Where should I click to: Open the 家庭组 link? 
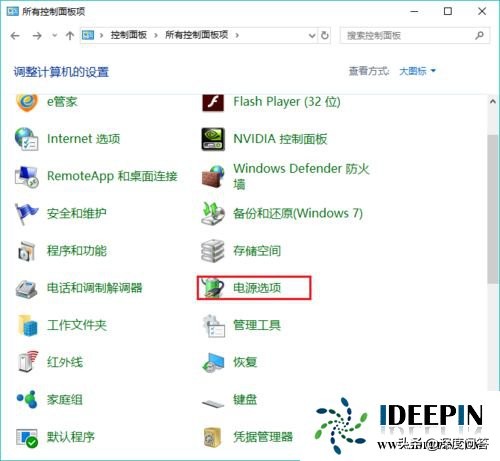(65, 399)
